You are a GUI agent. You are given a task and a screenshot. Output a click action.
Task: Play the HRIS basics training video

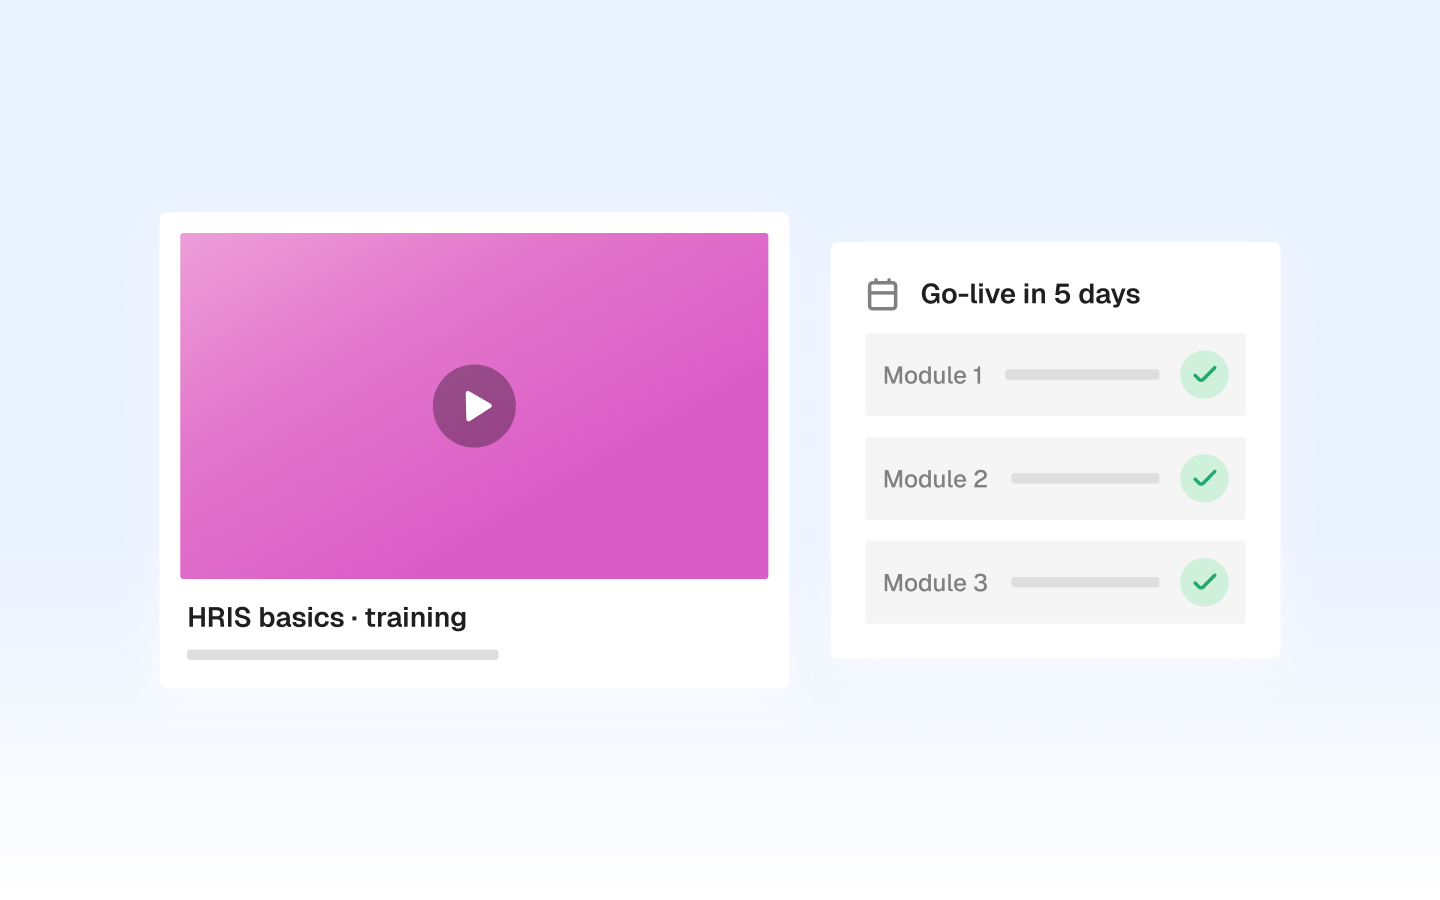click(x=474, y=406)
